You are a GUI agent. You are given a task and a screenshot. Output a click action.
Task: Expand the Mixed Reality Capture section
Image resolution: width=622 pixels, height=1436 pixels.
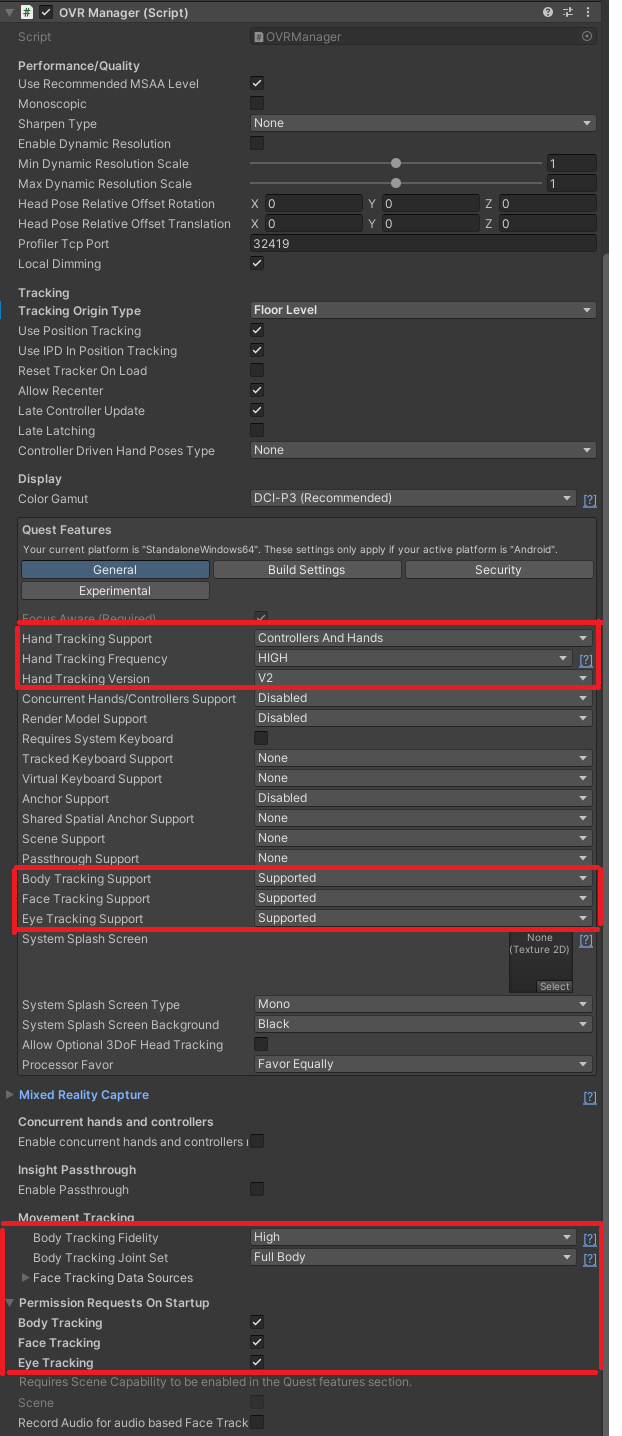click(x=10, y=1095)
